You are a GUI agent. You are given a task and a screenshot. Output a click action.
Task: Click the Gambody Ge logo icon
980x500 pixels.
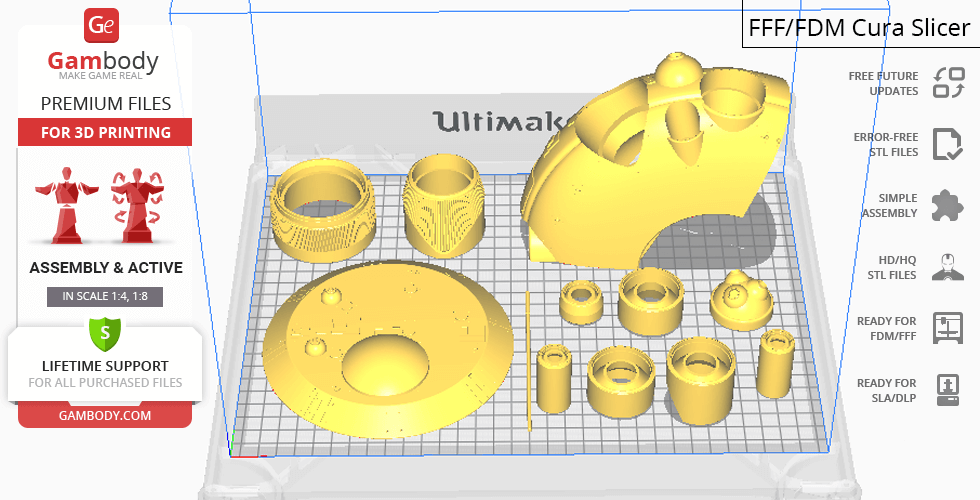tap(103, 24)
